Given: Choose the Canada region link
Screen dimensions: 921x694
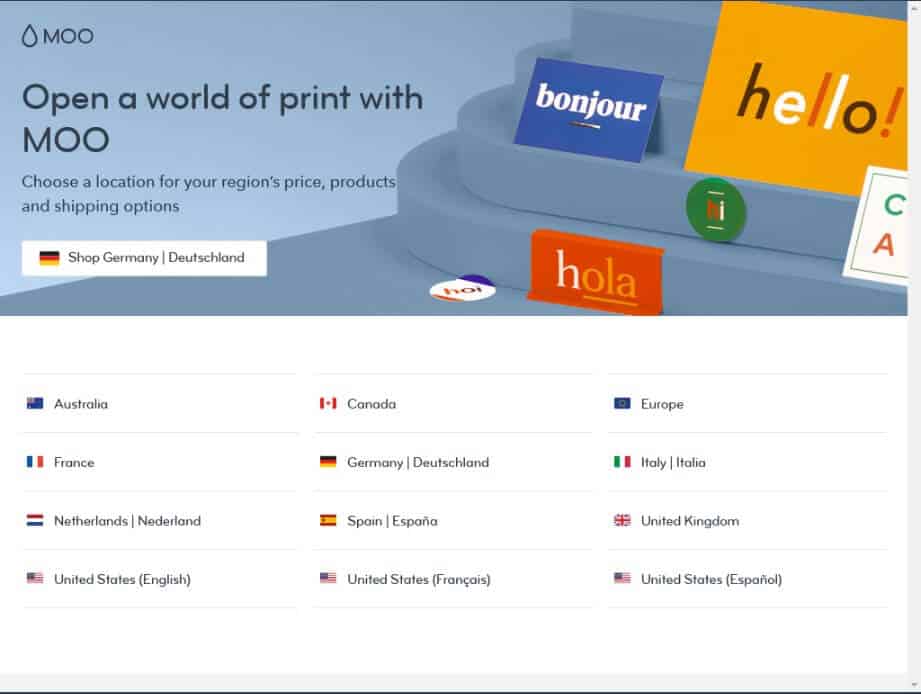Looking at the screenshot, I should [371, 404].
